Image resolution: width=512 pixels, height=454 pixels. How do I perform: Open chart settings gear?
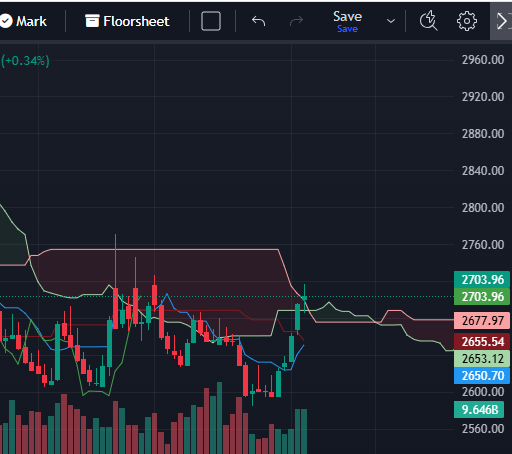coord(467,21)
